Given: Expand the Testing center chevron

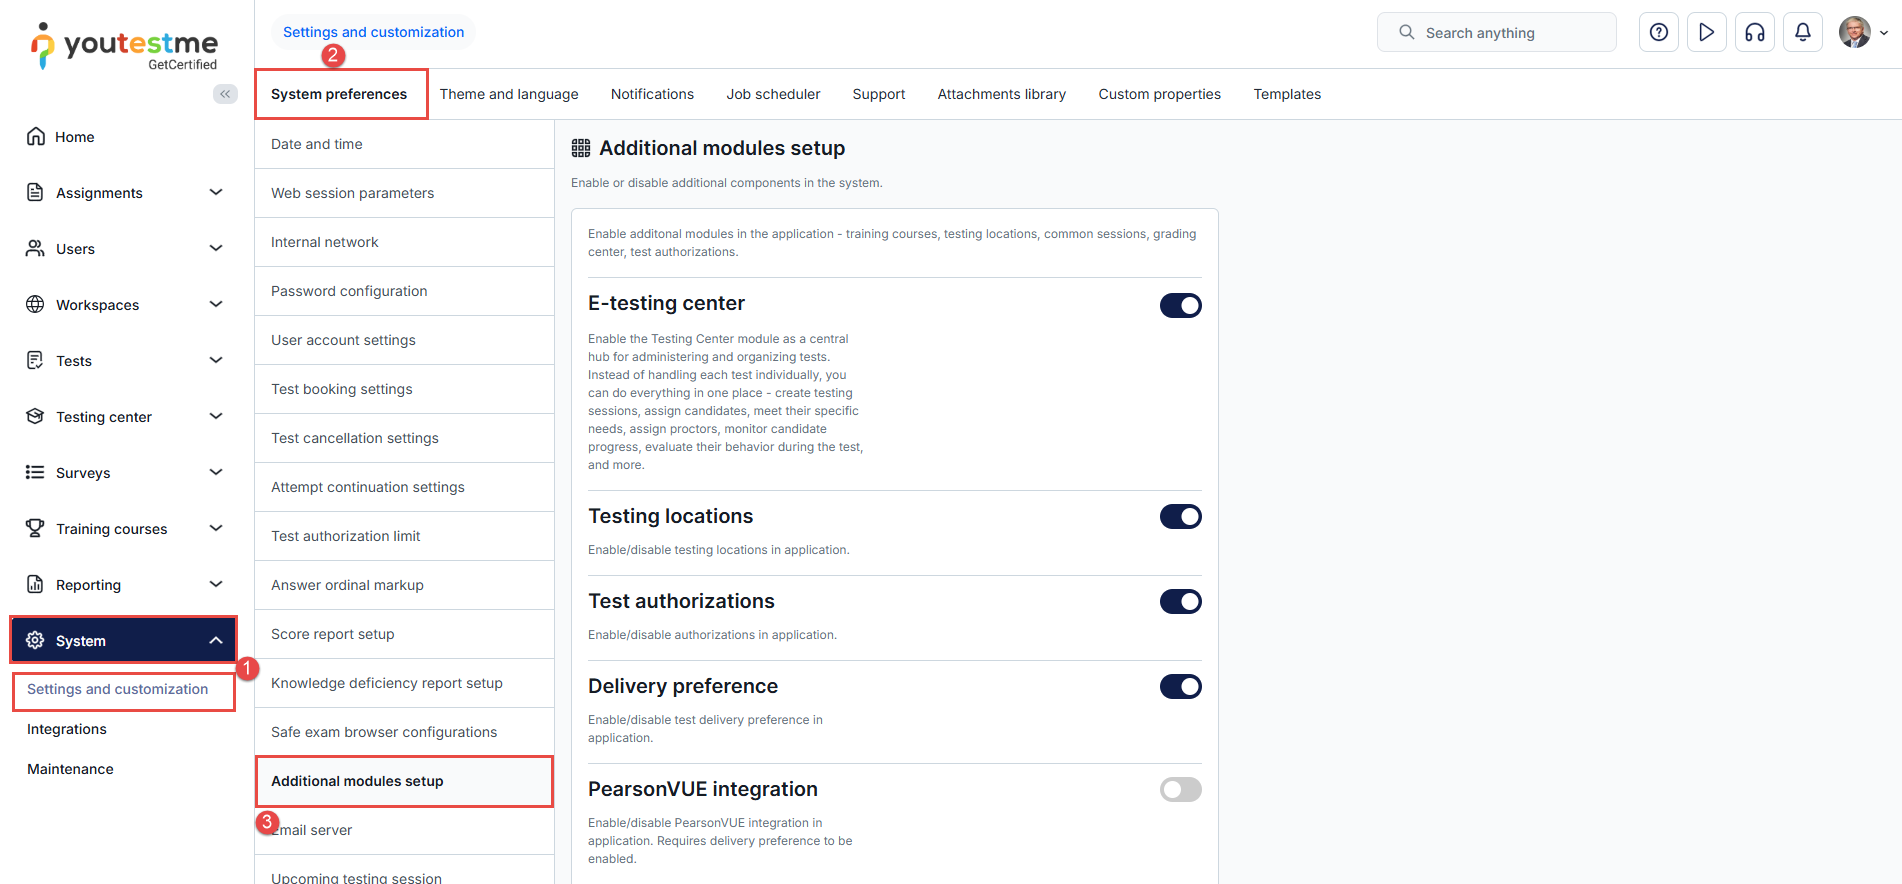Looking at the screenshot, I should tap(216, 416).
